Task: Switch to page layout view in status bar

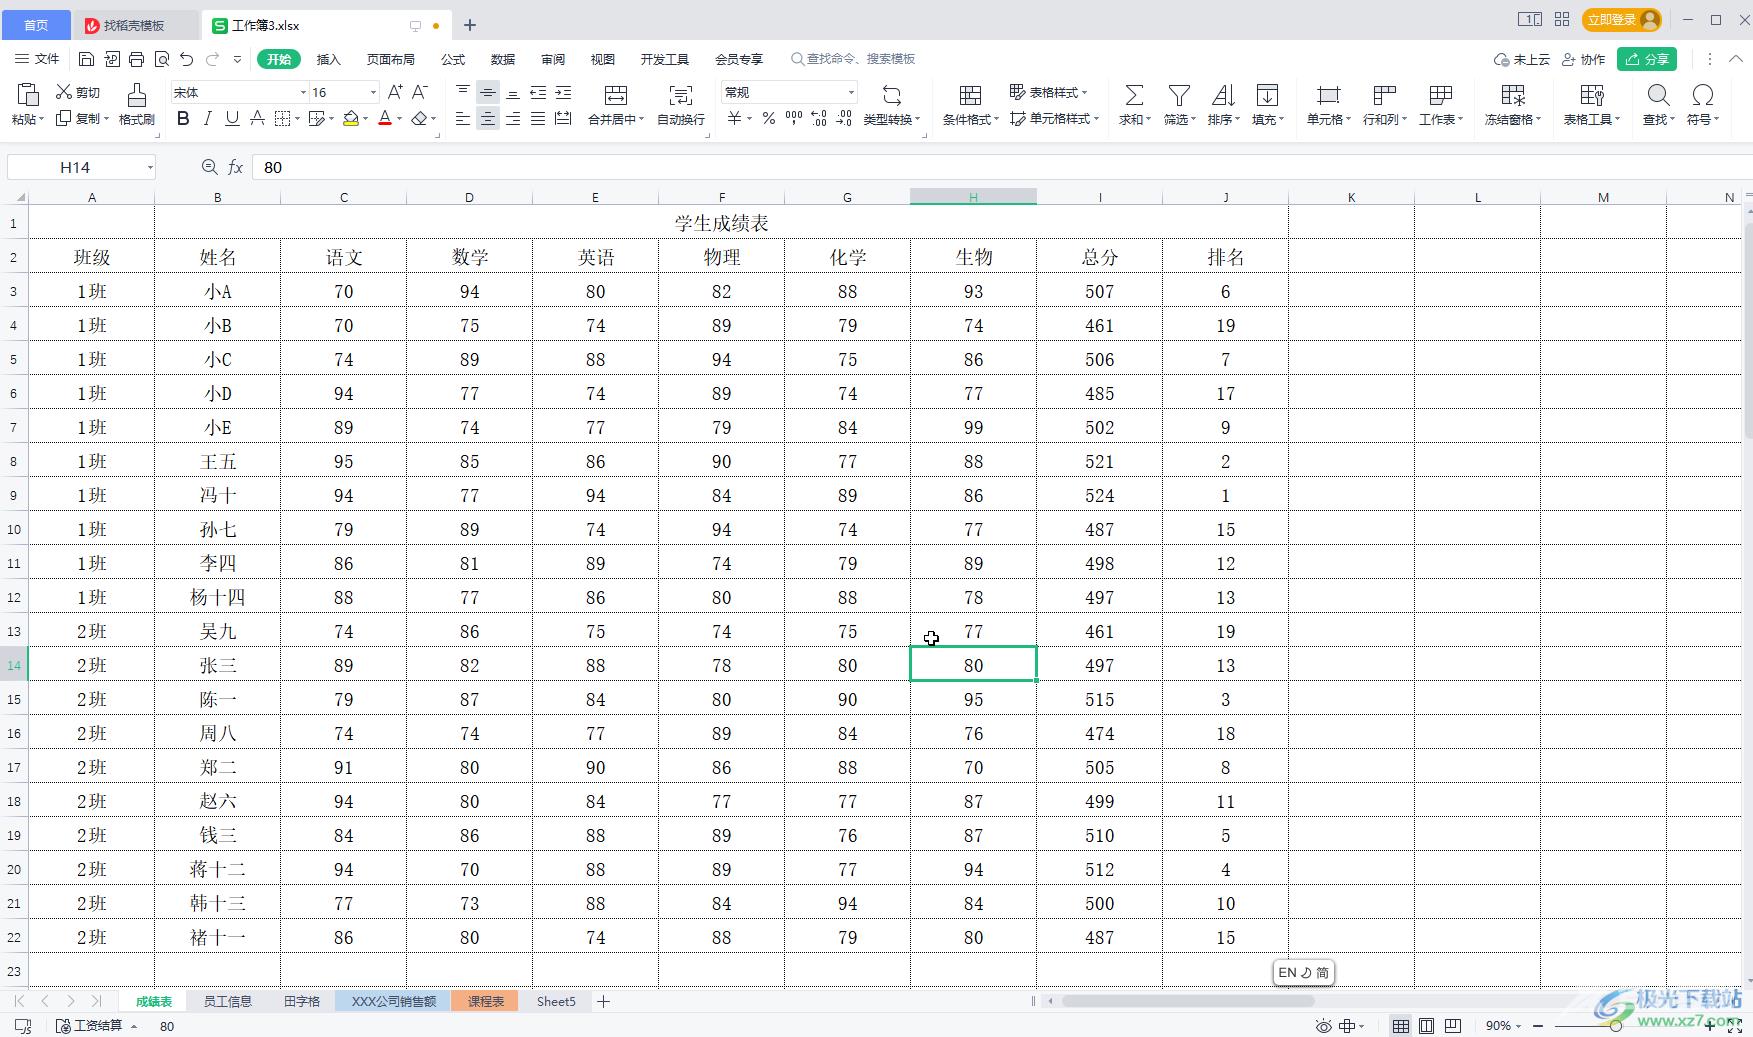Action: [x=1427, y=1026]
